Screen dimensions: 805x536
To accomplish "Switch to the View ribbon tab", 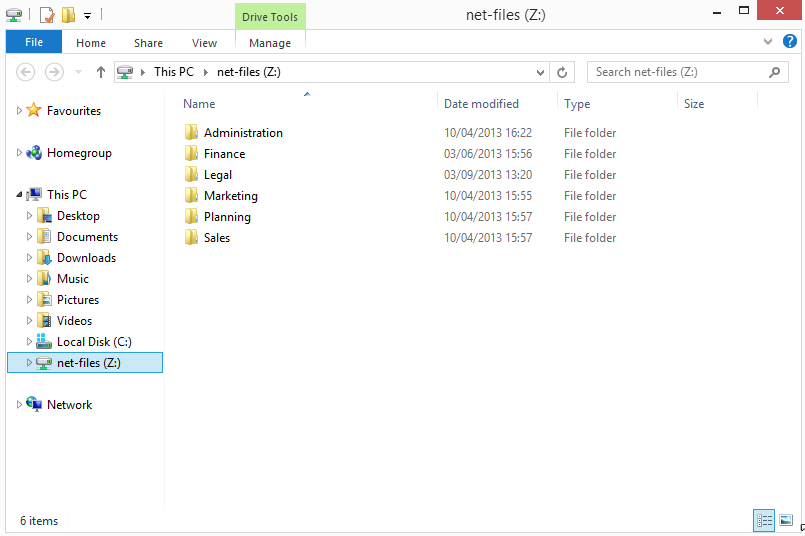I will click(204, 43).
